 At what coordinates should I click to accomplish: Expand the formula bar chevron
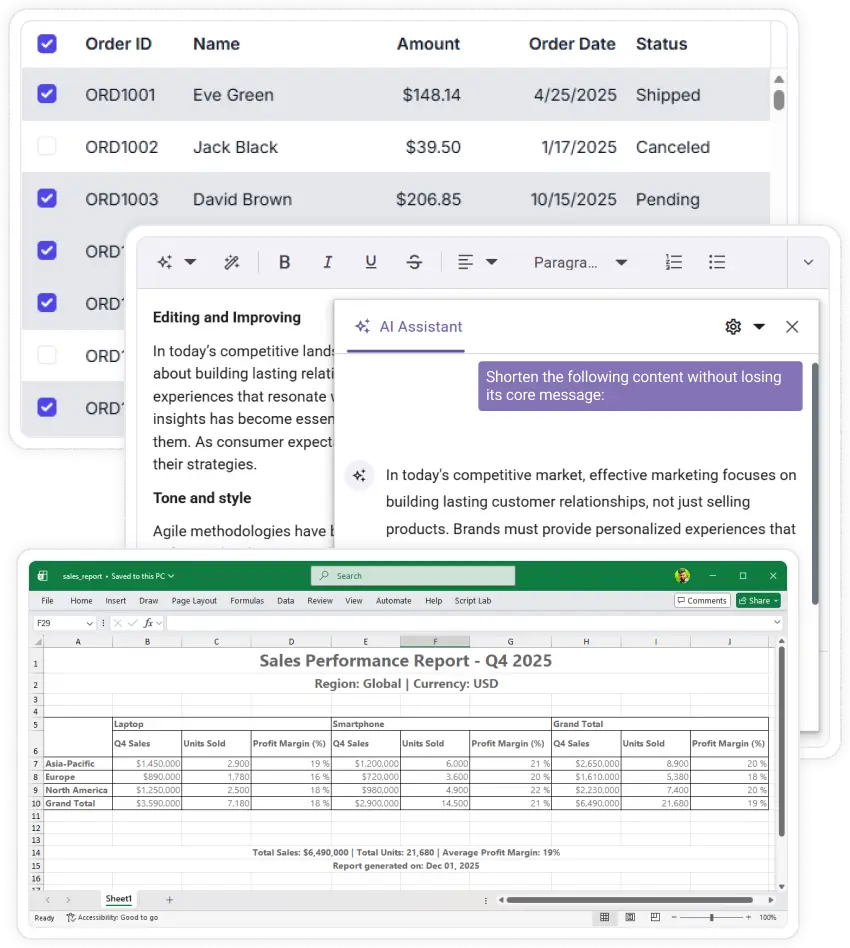(x=777, y=622)
